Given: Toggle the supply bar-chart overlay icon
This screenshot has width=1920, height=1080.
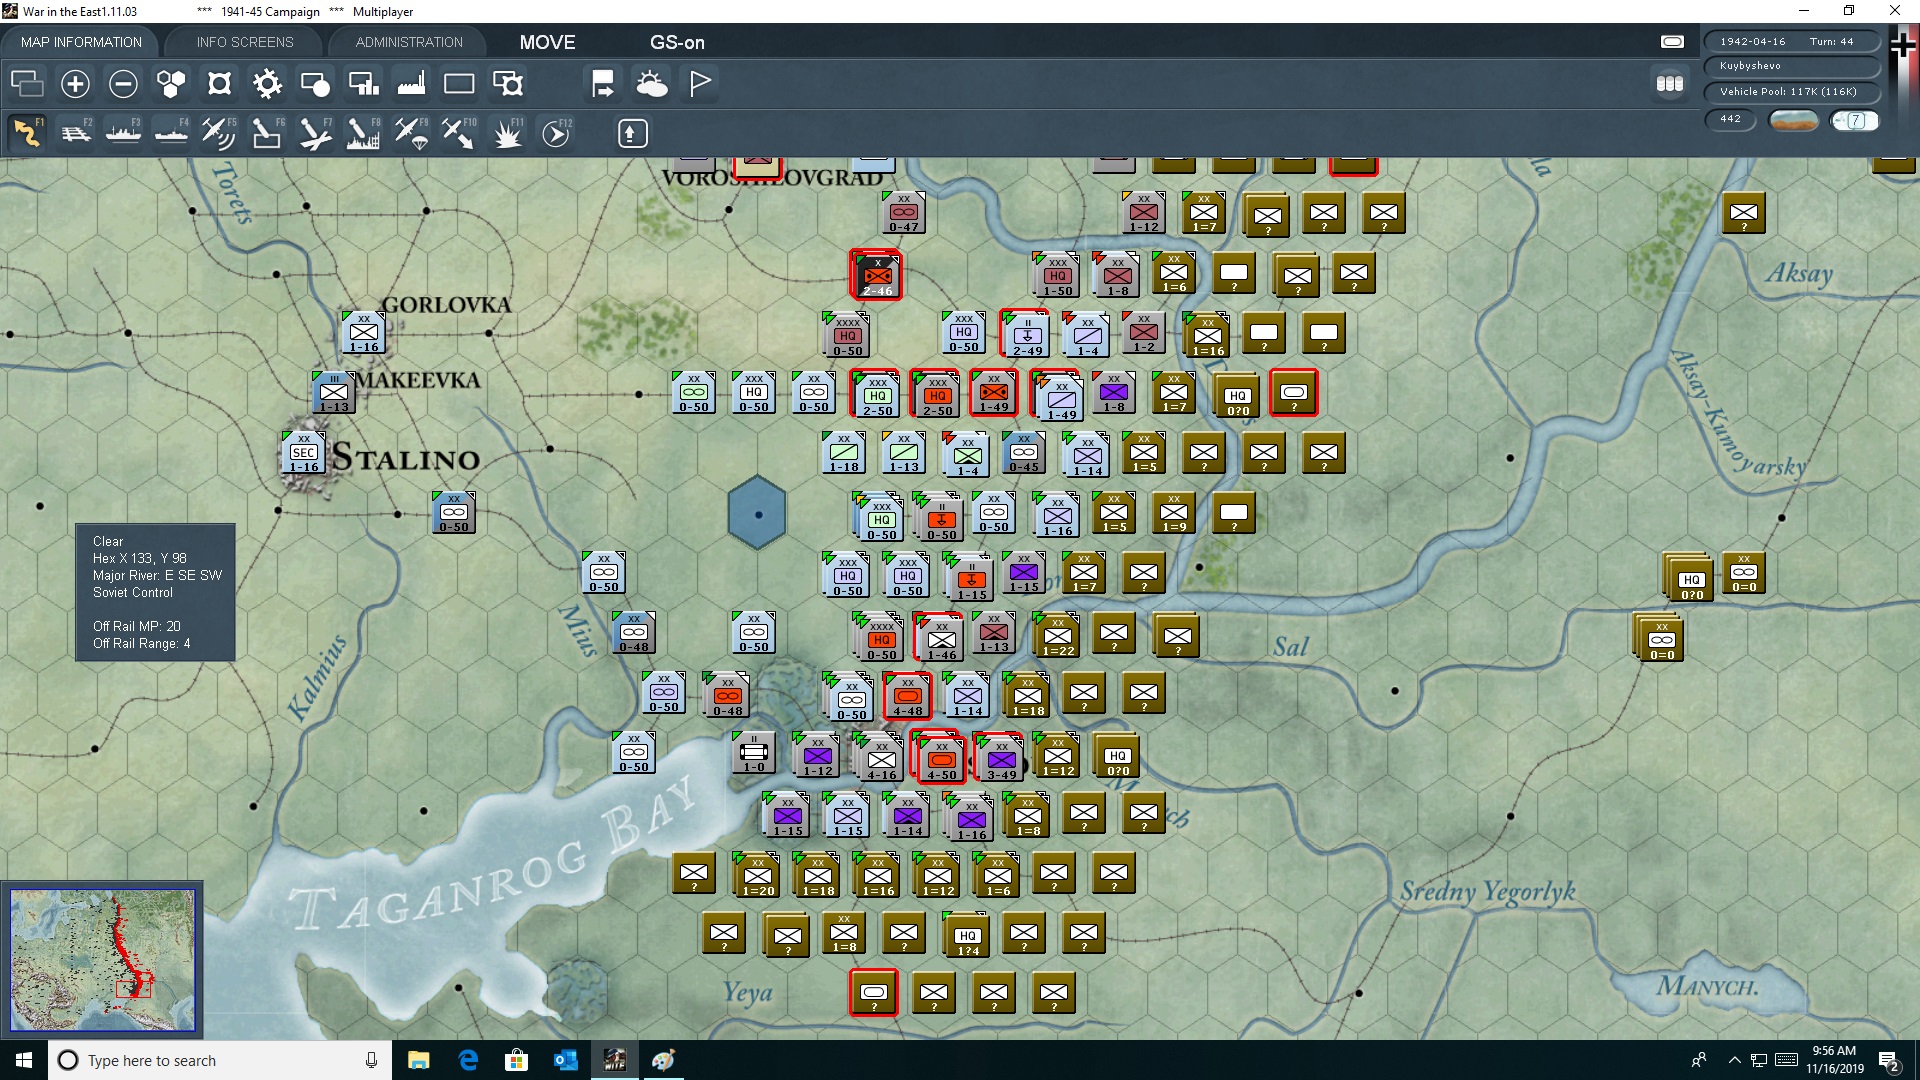Looking at the screenshot, I should pyautogui.click(x=363, y=84).
